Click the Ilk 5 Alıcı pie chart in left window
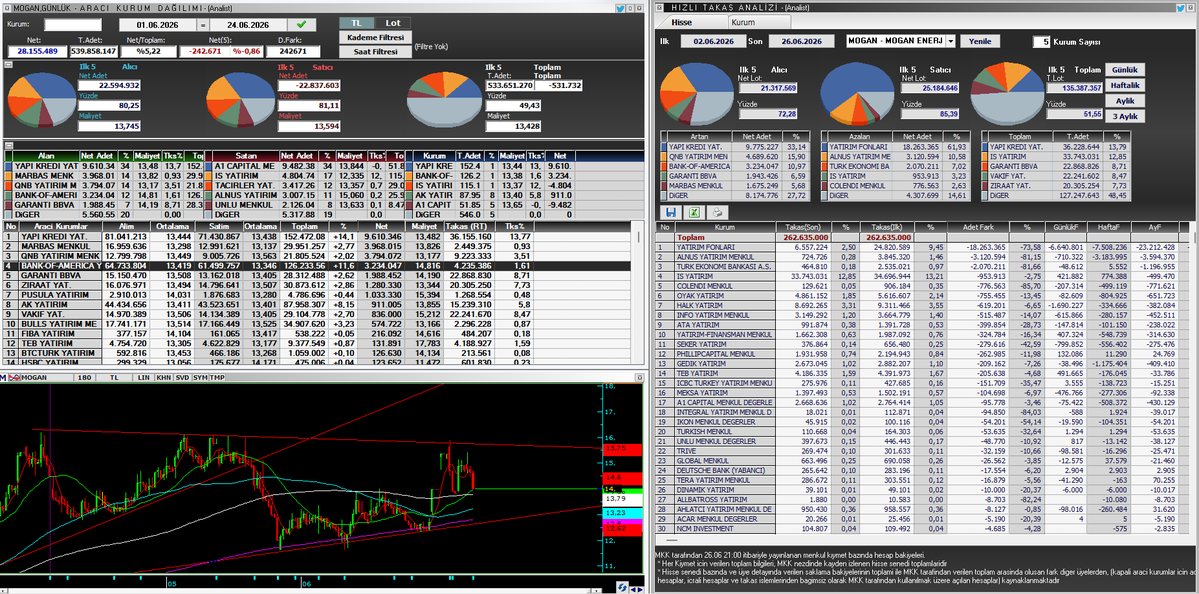This screenshot has width=1199, height=594. [x=42, y=101]
